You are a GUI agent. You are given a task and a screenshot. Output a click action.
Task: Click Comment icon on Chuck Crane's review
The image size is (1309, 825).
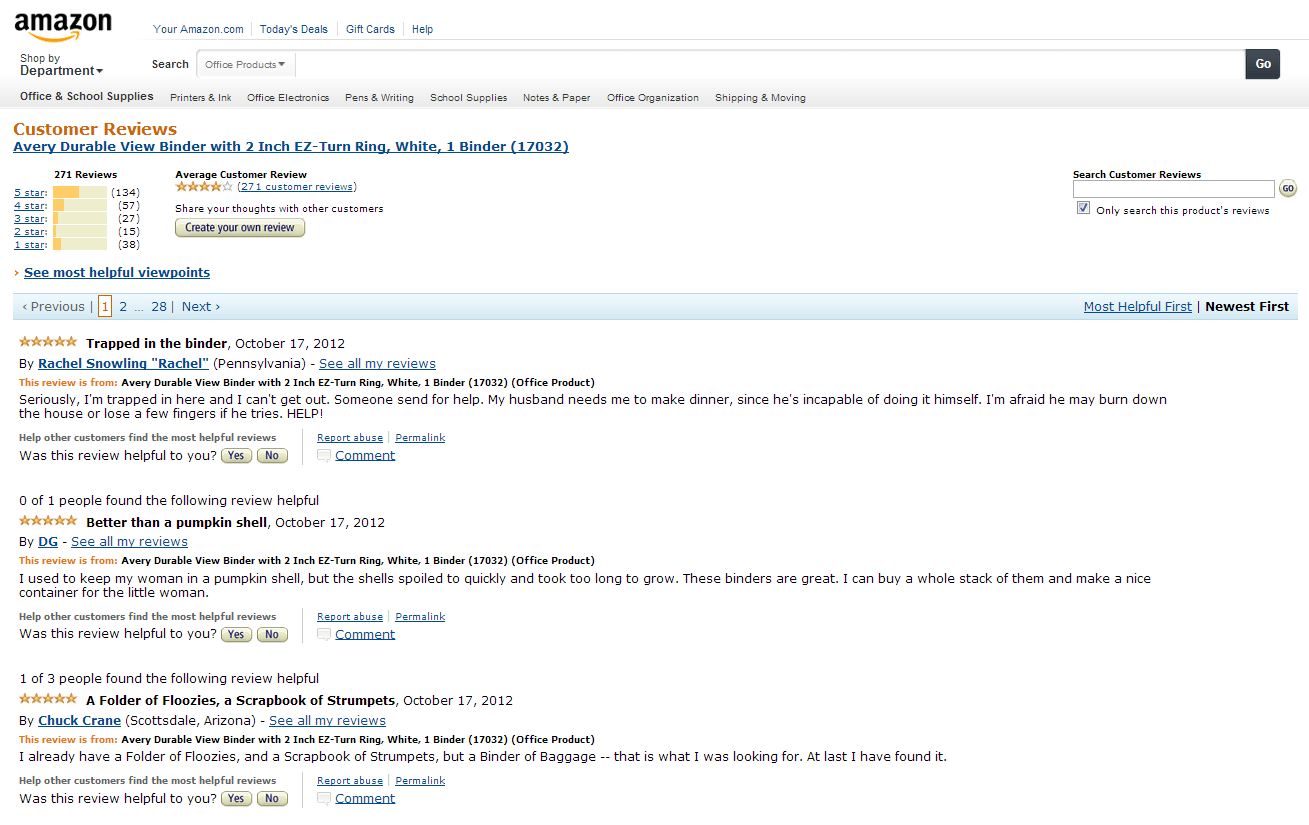point(324,799)
